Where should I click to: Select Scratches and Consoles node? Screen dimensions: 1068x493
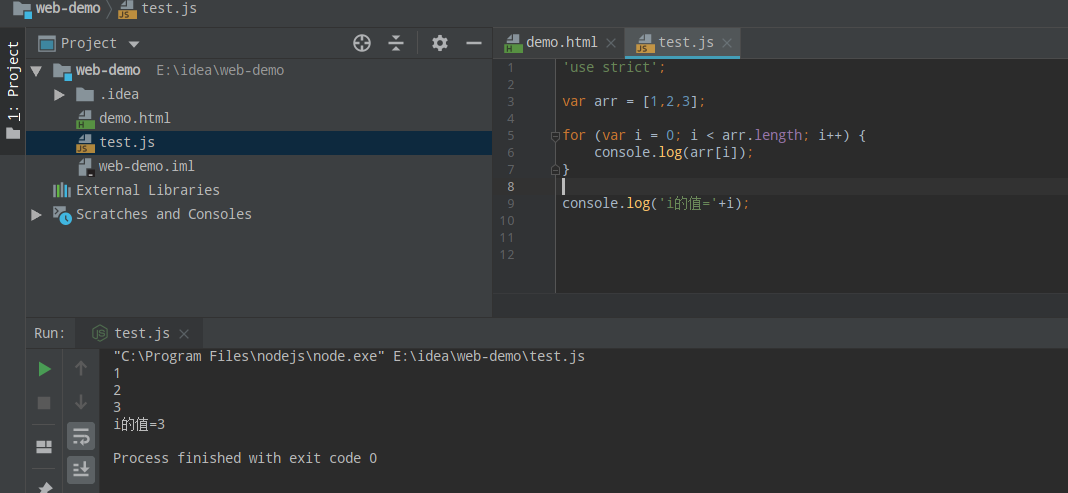(x=163, y=214)
